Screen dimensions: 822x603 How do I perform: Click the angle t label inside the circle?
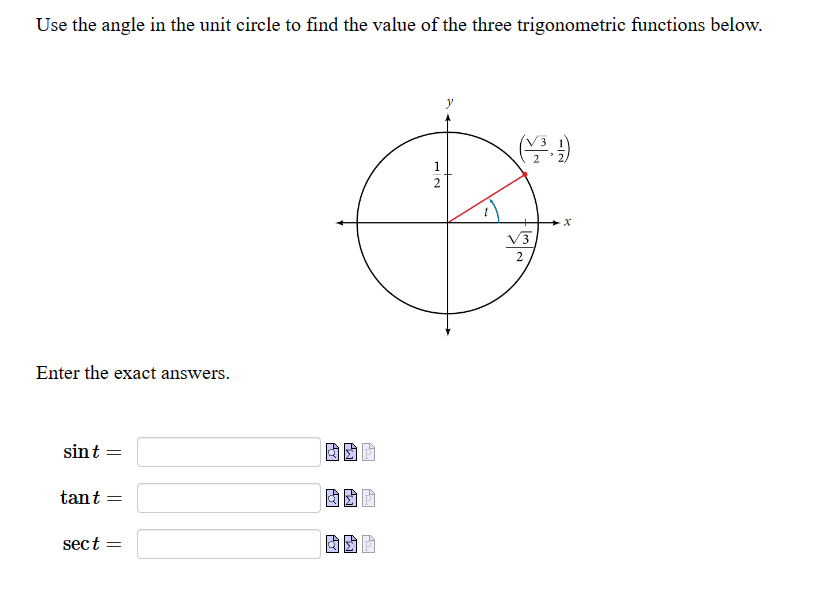[487, 210]
